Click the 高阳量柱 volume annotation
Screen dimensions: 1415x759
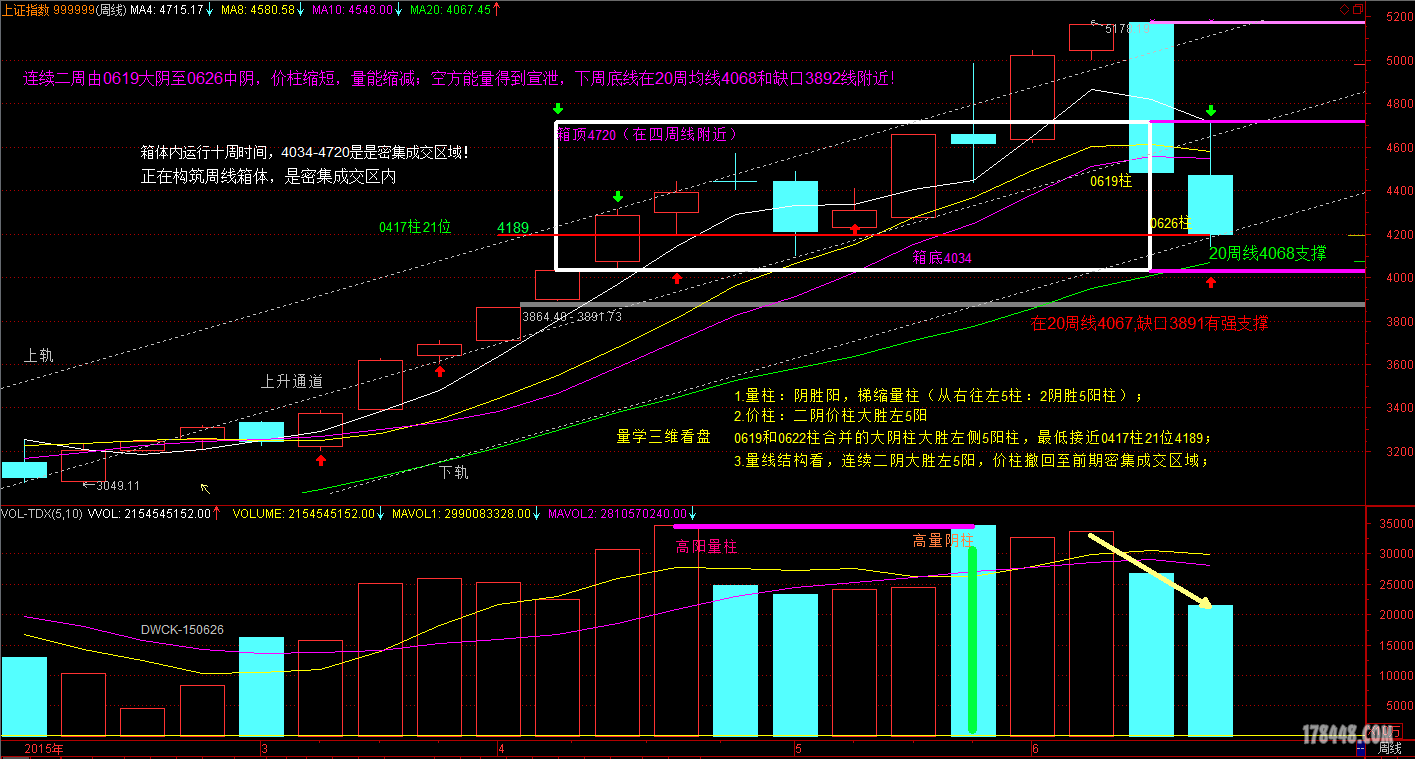[x=706, y=546]
